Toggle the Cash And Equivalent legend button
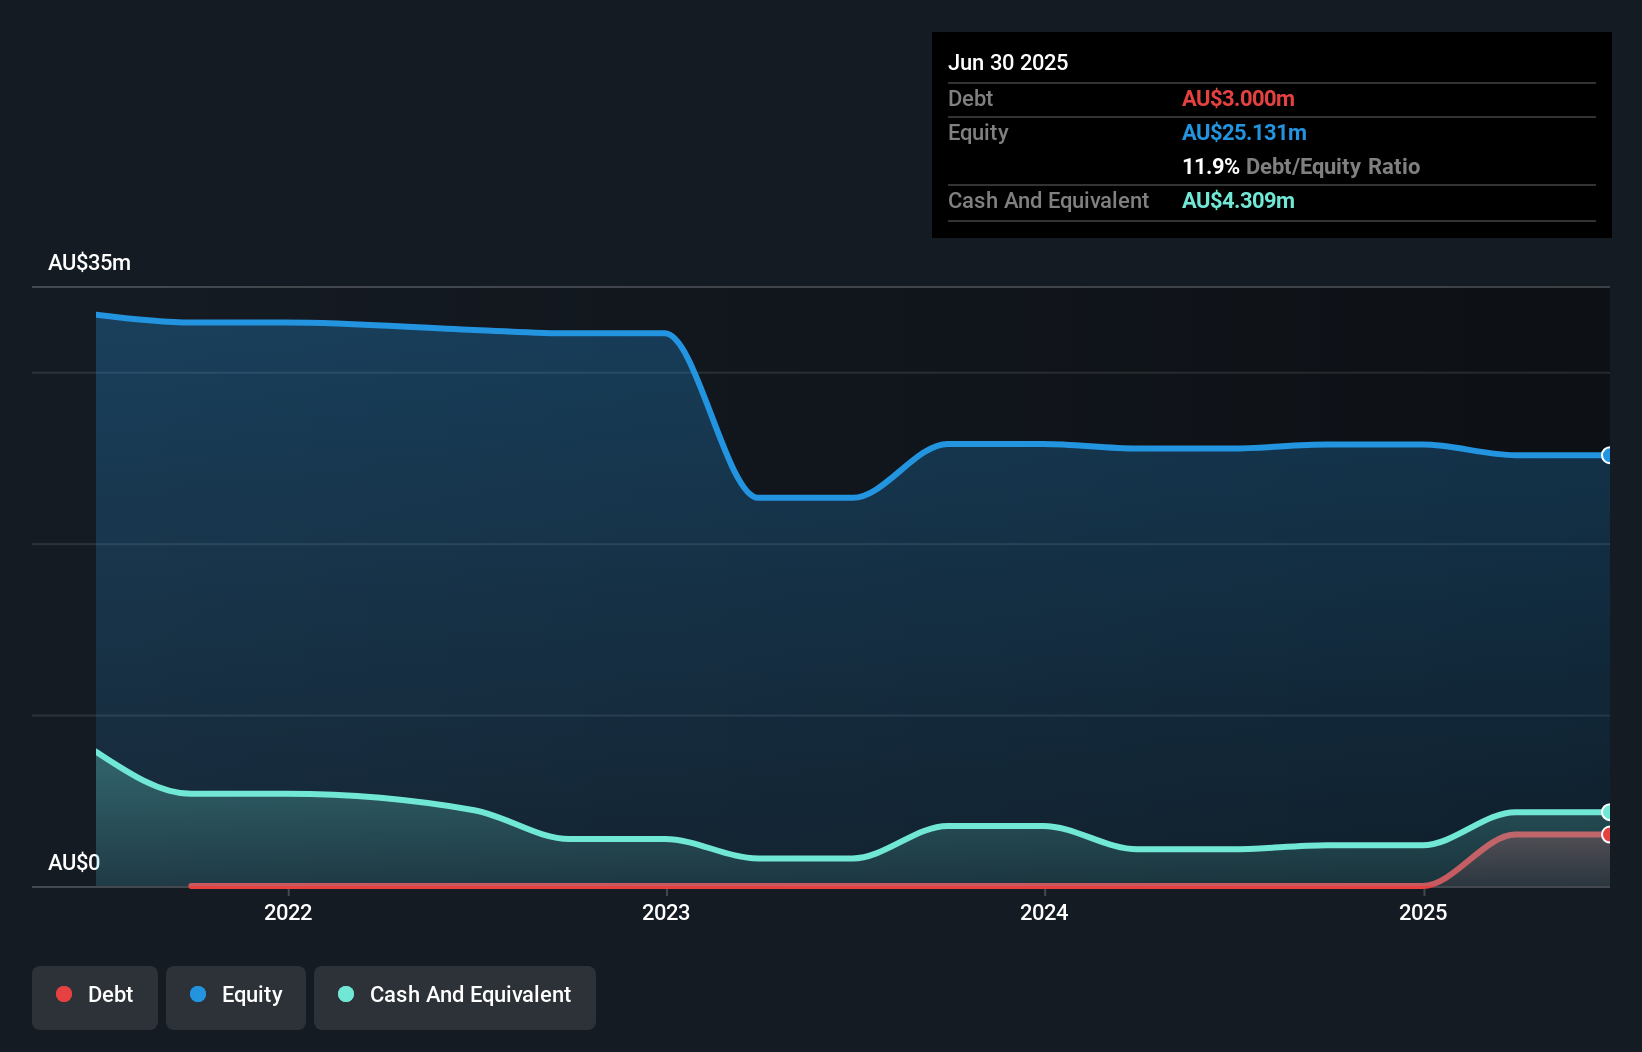This screenshot has height=1052, width=1642. click(455, 997)
